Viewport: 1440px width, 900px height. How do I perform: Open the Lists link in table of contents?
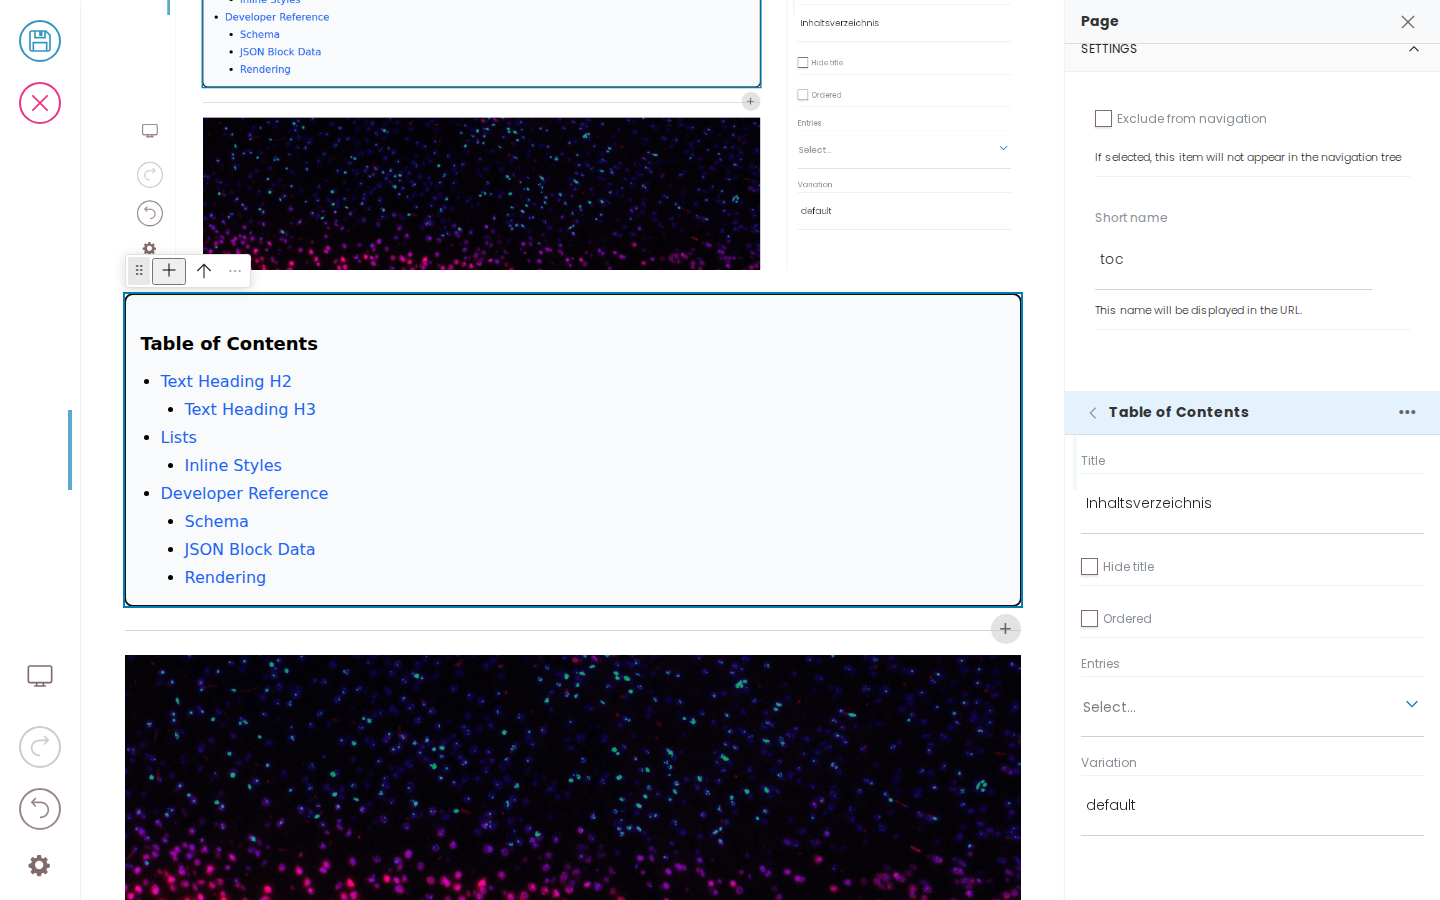click(x=179, y=437)
